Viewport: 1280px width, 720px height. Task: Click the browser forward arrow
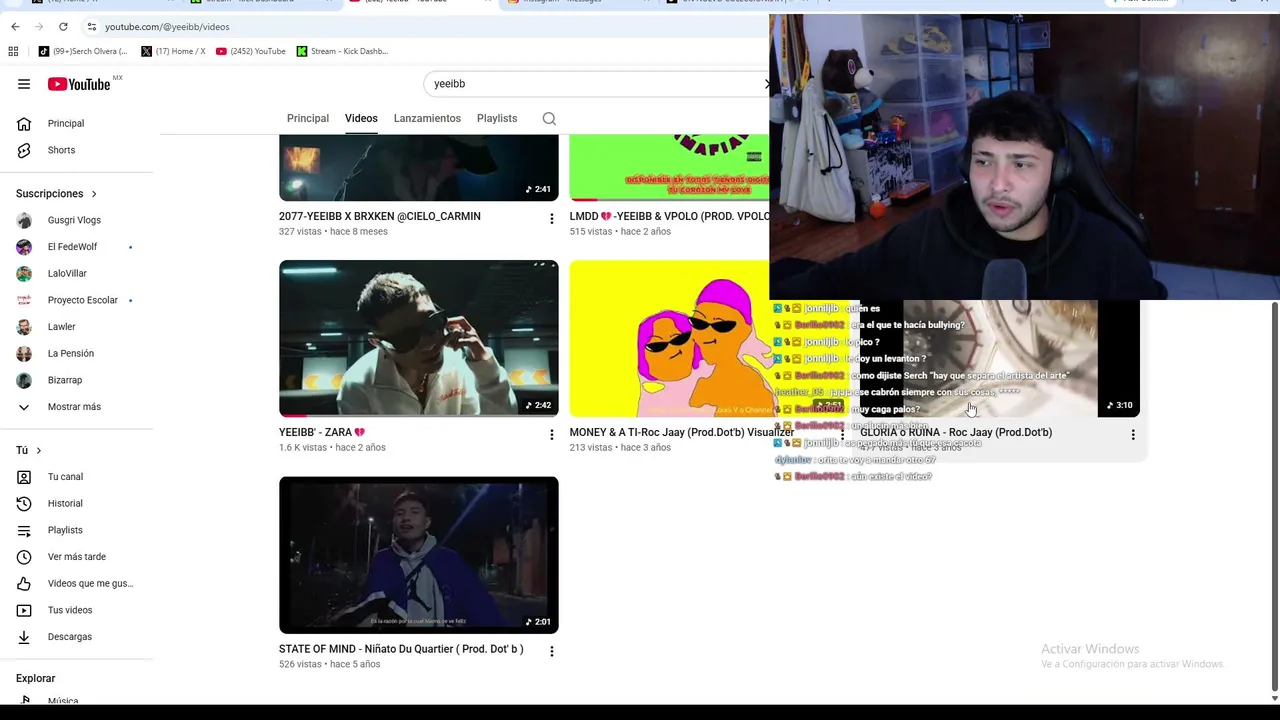(39, 27)
